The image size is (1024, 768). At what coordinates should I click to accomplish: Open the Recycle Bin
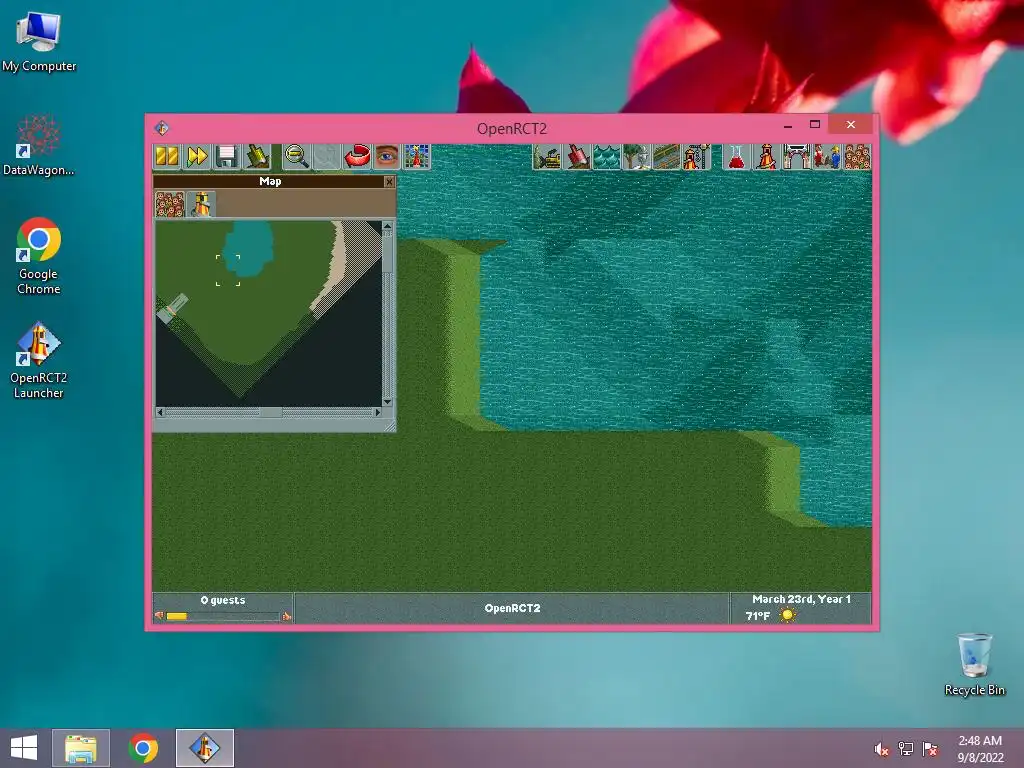coord(974,664)
